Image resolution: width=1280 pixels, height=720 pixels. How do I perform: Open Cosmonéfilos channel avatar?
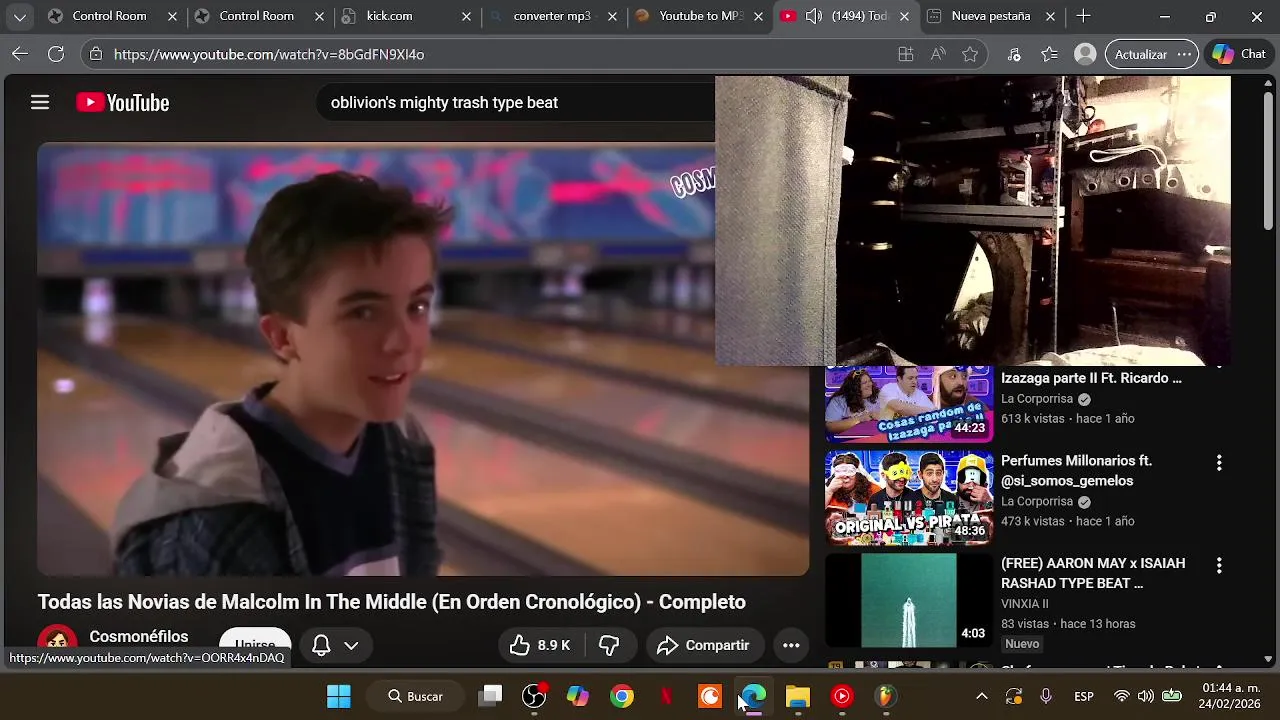pos(57,641)
